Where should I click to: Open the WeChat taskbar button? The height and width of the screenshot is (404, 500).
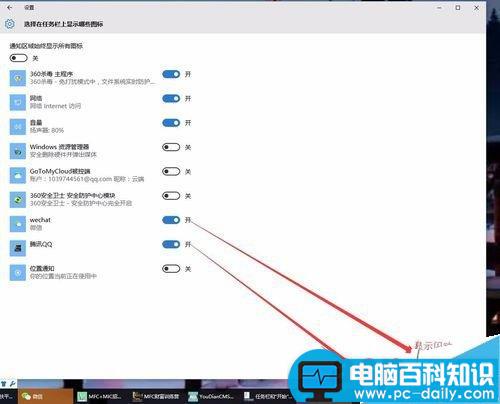pos(45,396)
